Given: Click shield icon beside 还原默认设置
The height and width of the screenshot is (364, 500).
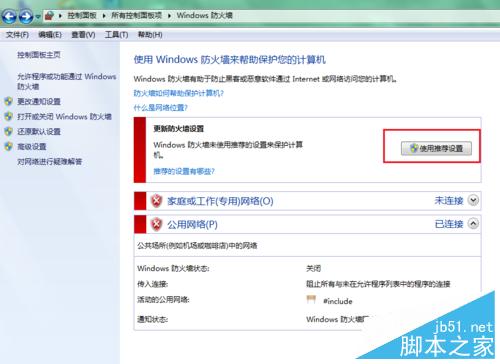Looking at the screenshot, I should pos(9,131).
